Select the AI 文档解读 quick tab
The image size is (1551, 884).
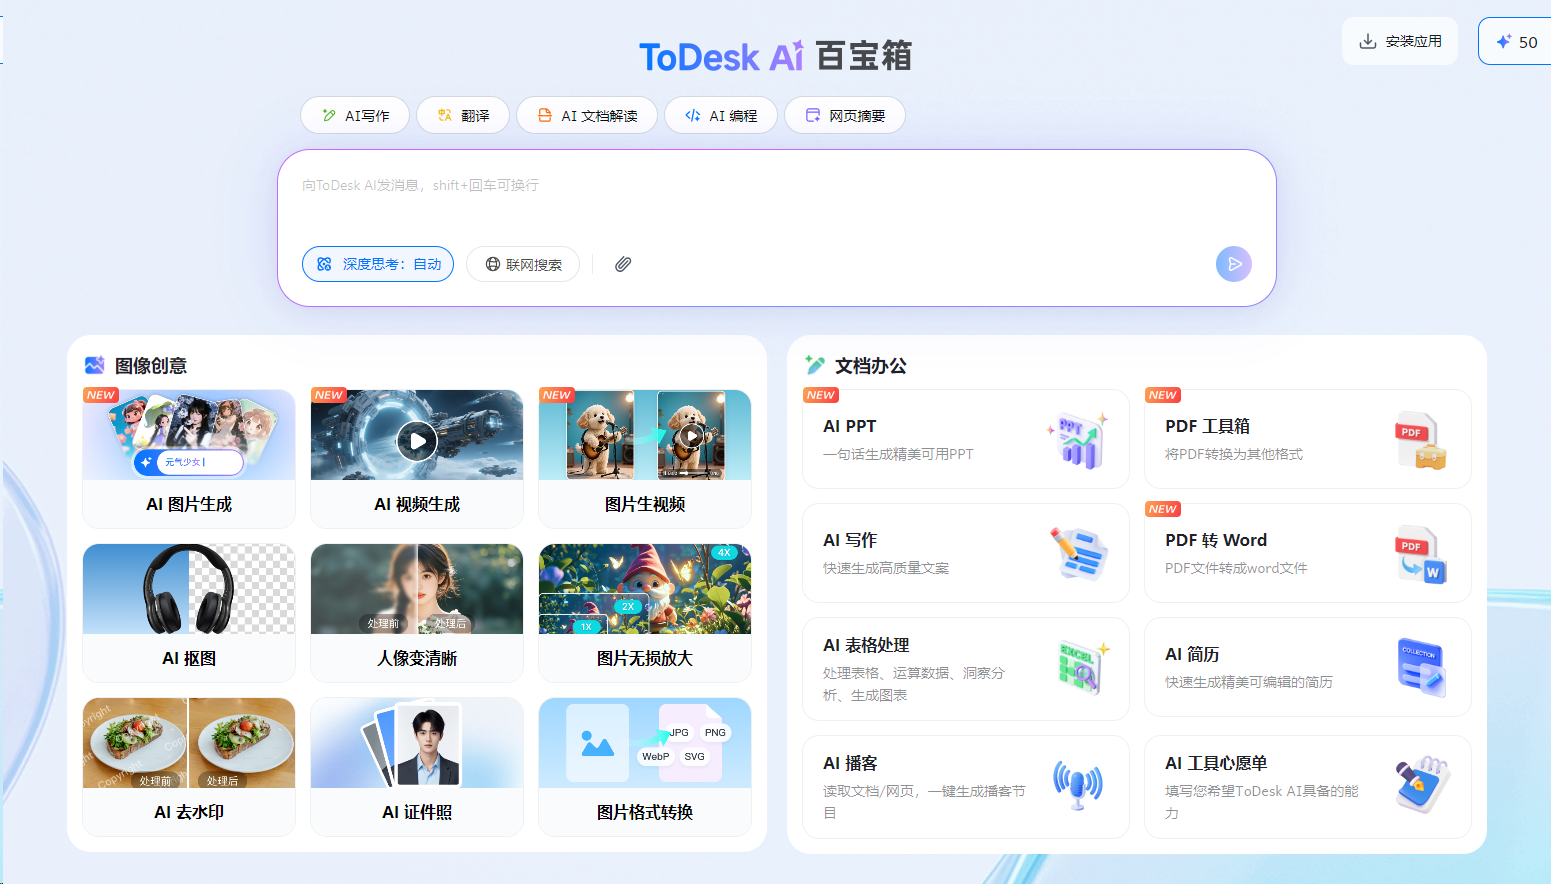pos(587,115)
